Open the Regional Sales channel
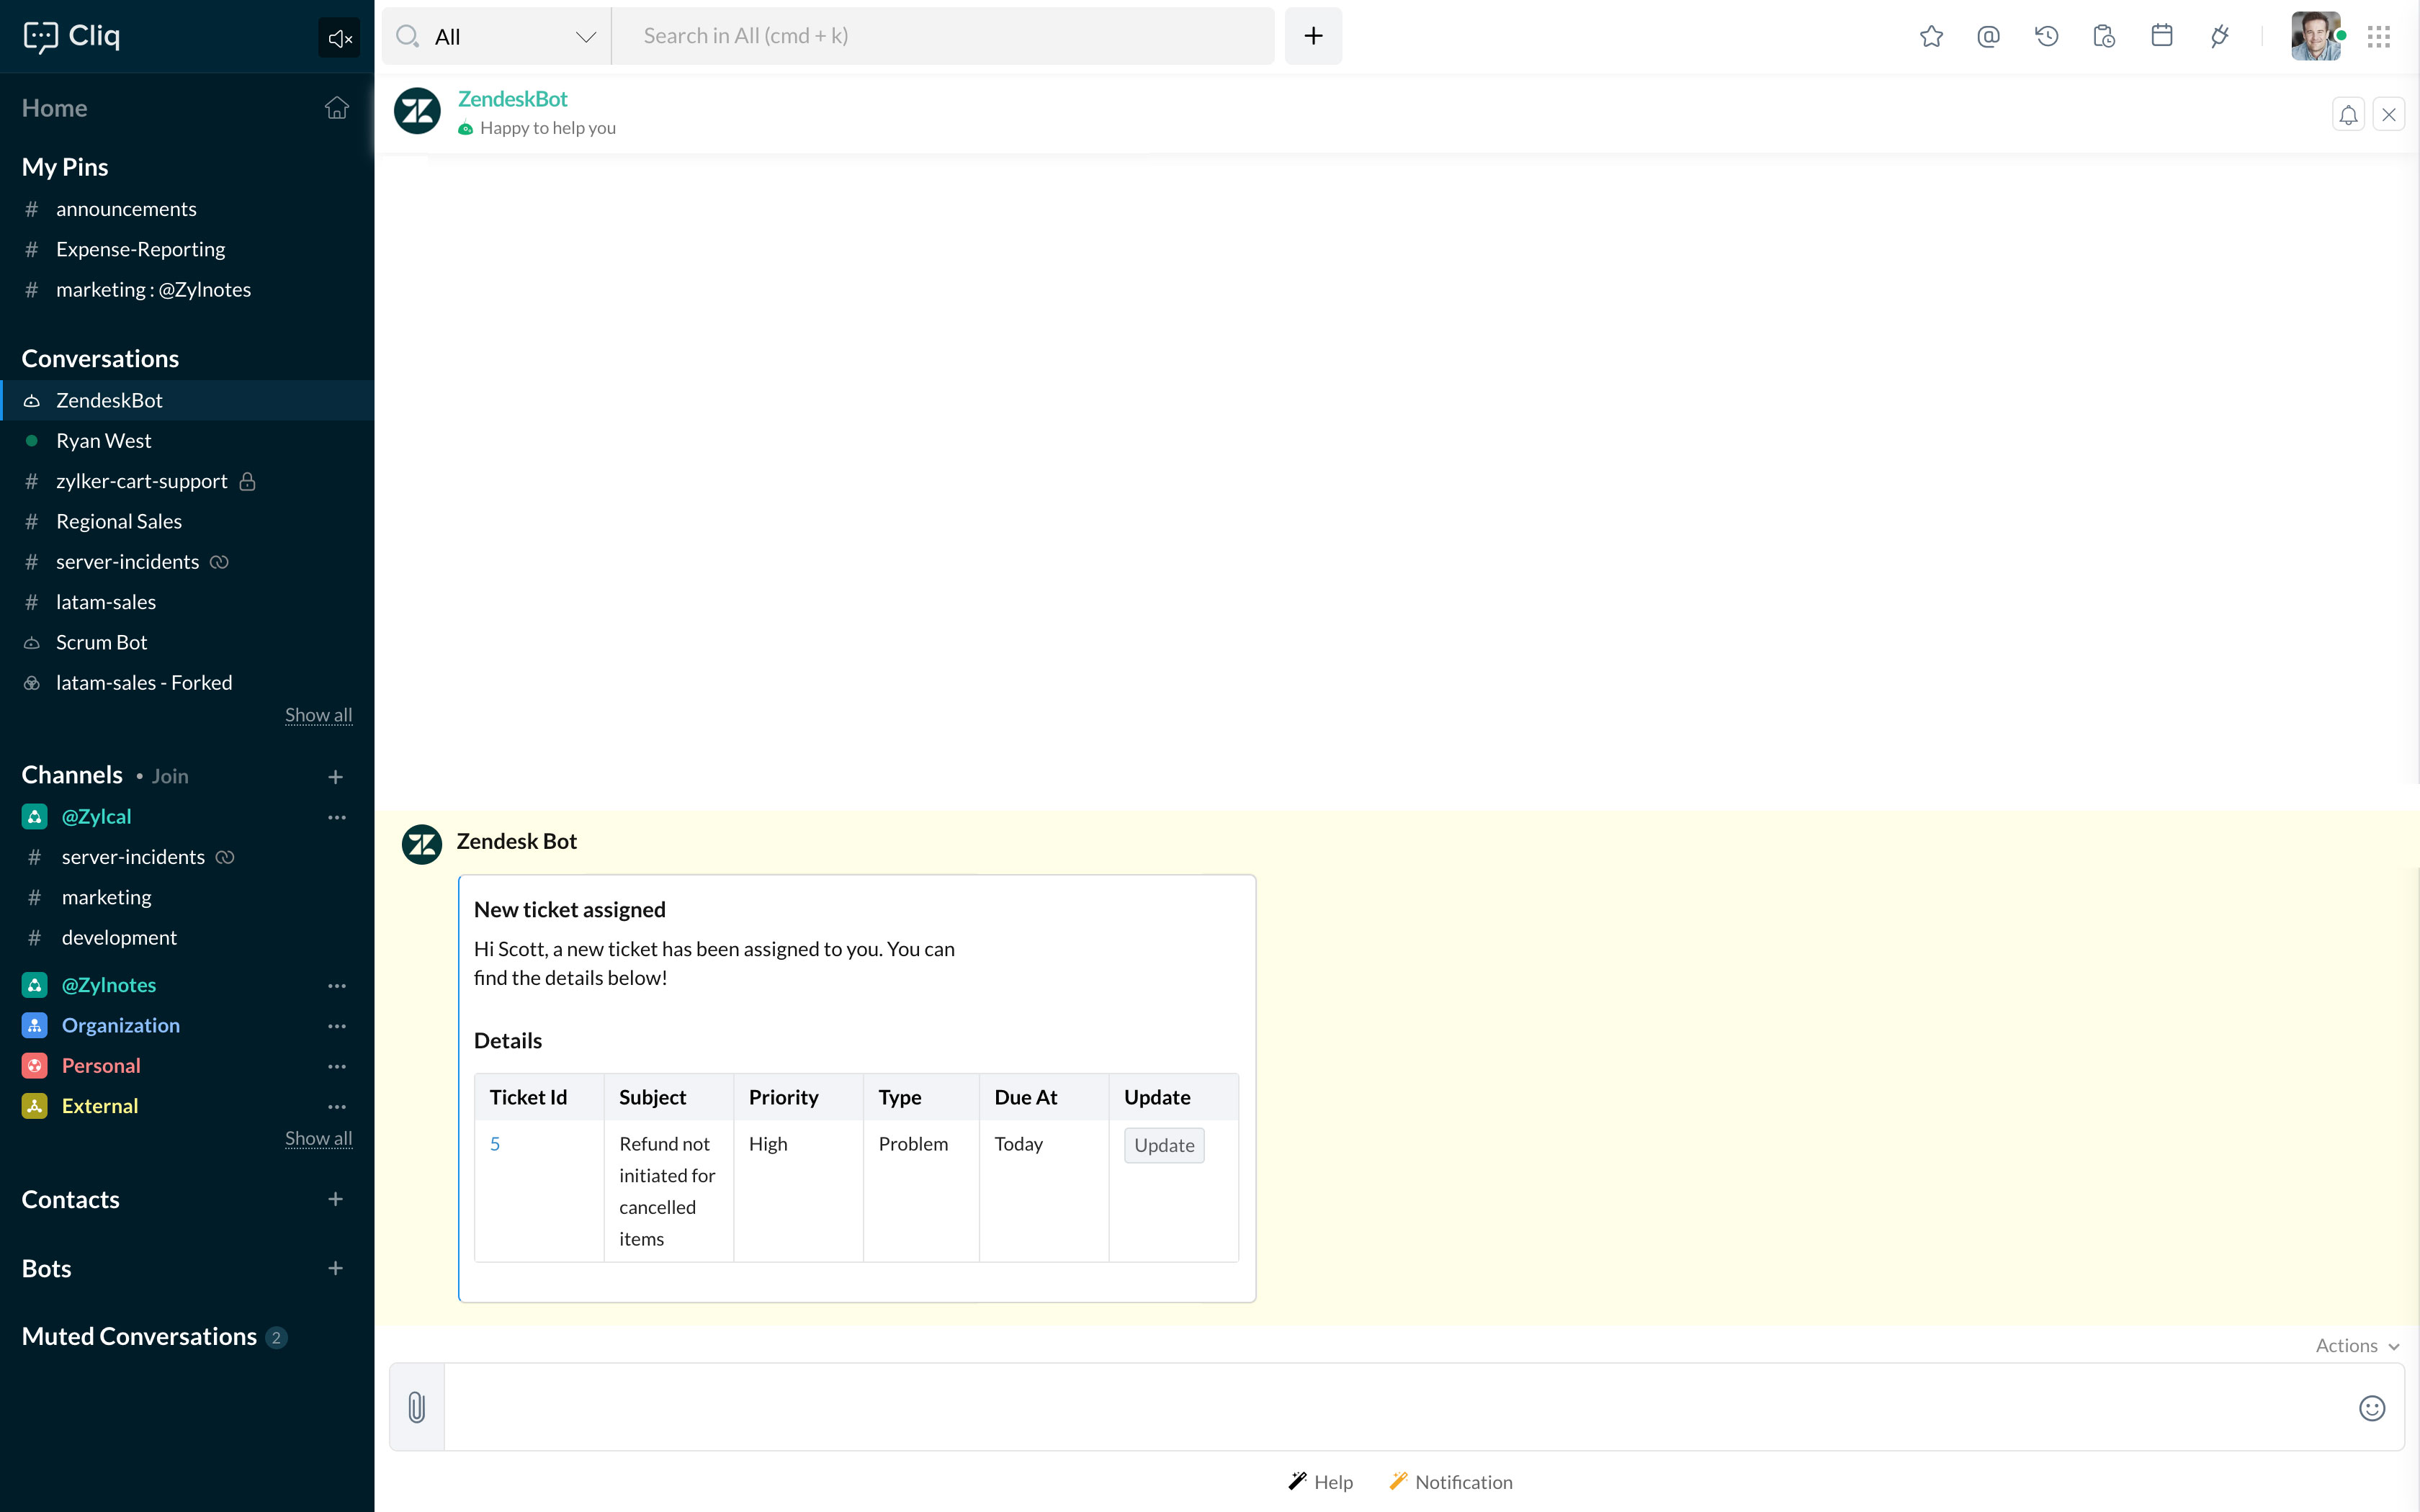Screen dimensions: 2420x1512 point(119,521)
